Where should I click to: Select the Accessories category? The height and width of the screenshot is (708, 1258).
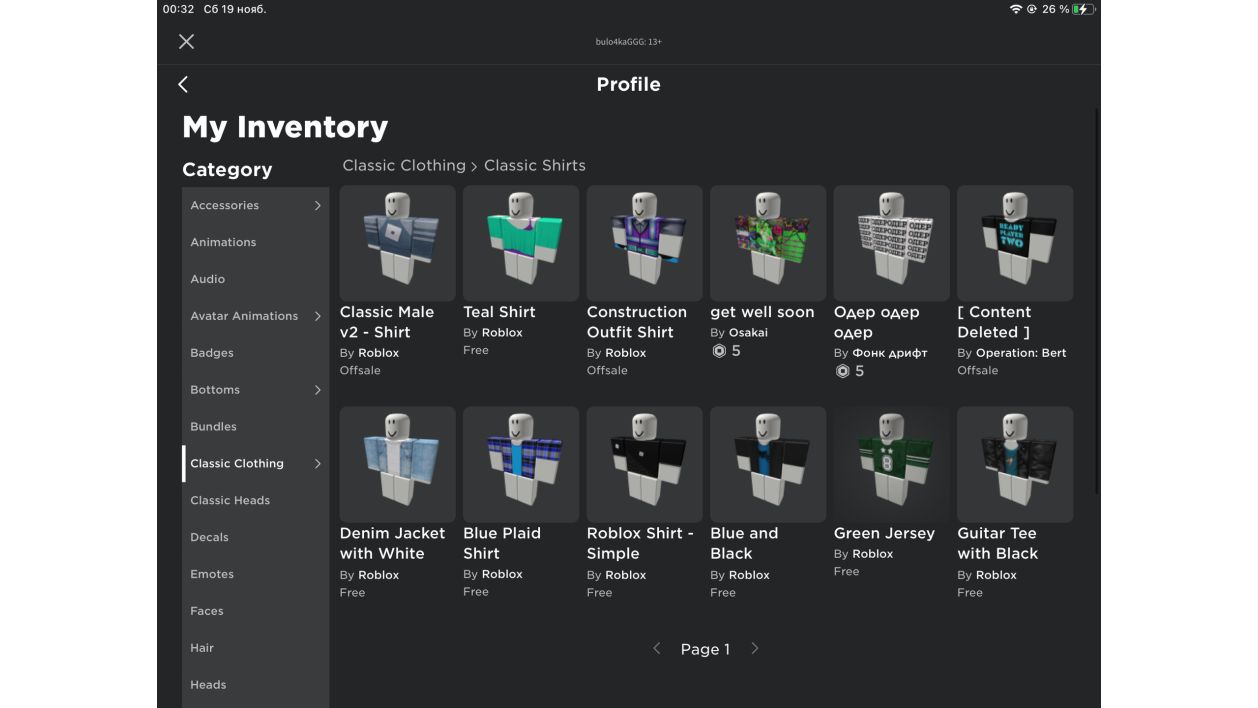coord(255,205)
